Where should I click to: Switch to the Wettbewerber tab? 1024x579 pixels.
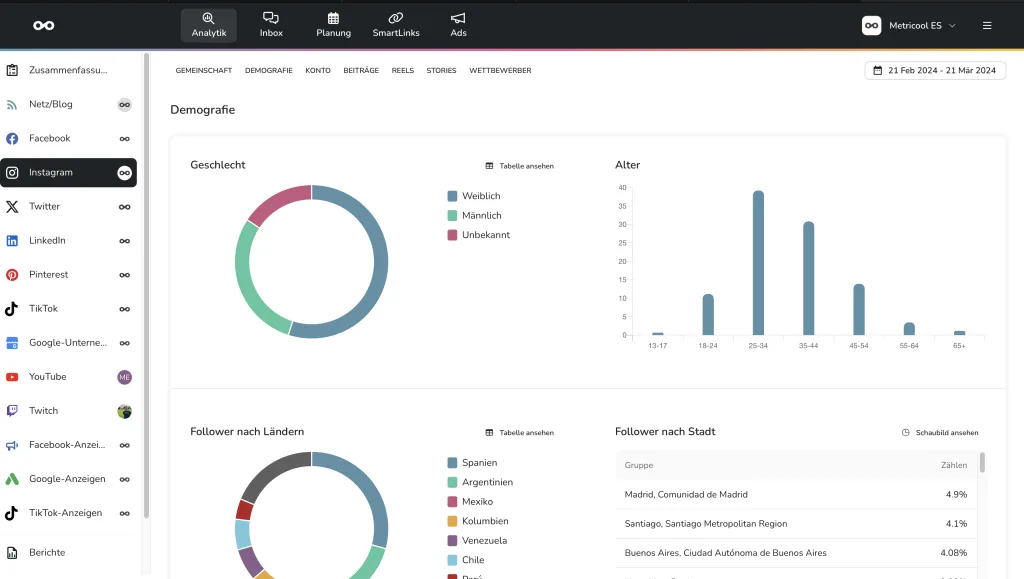click(x=500, y=71)
